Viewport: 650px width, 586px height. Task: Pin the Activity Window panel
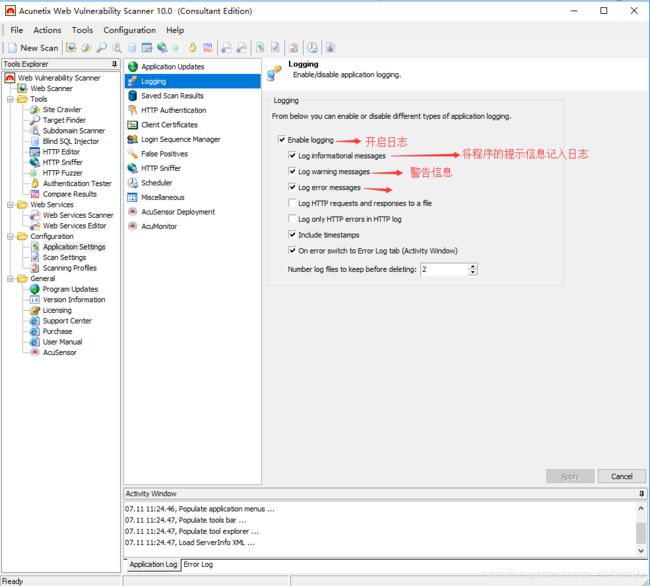(x=641, y=494)
